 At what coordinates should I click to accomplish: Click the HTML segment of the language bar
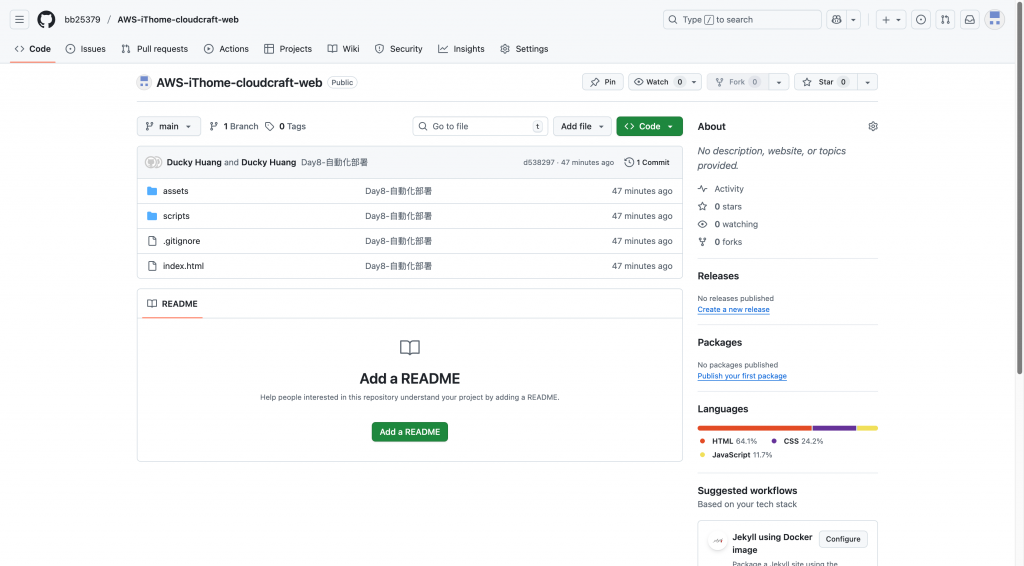coord(754,428)
